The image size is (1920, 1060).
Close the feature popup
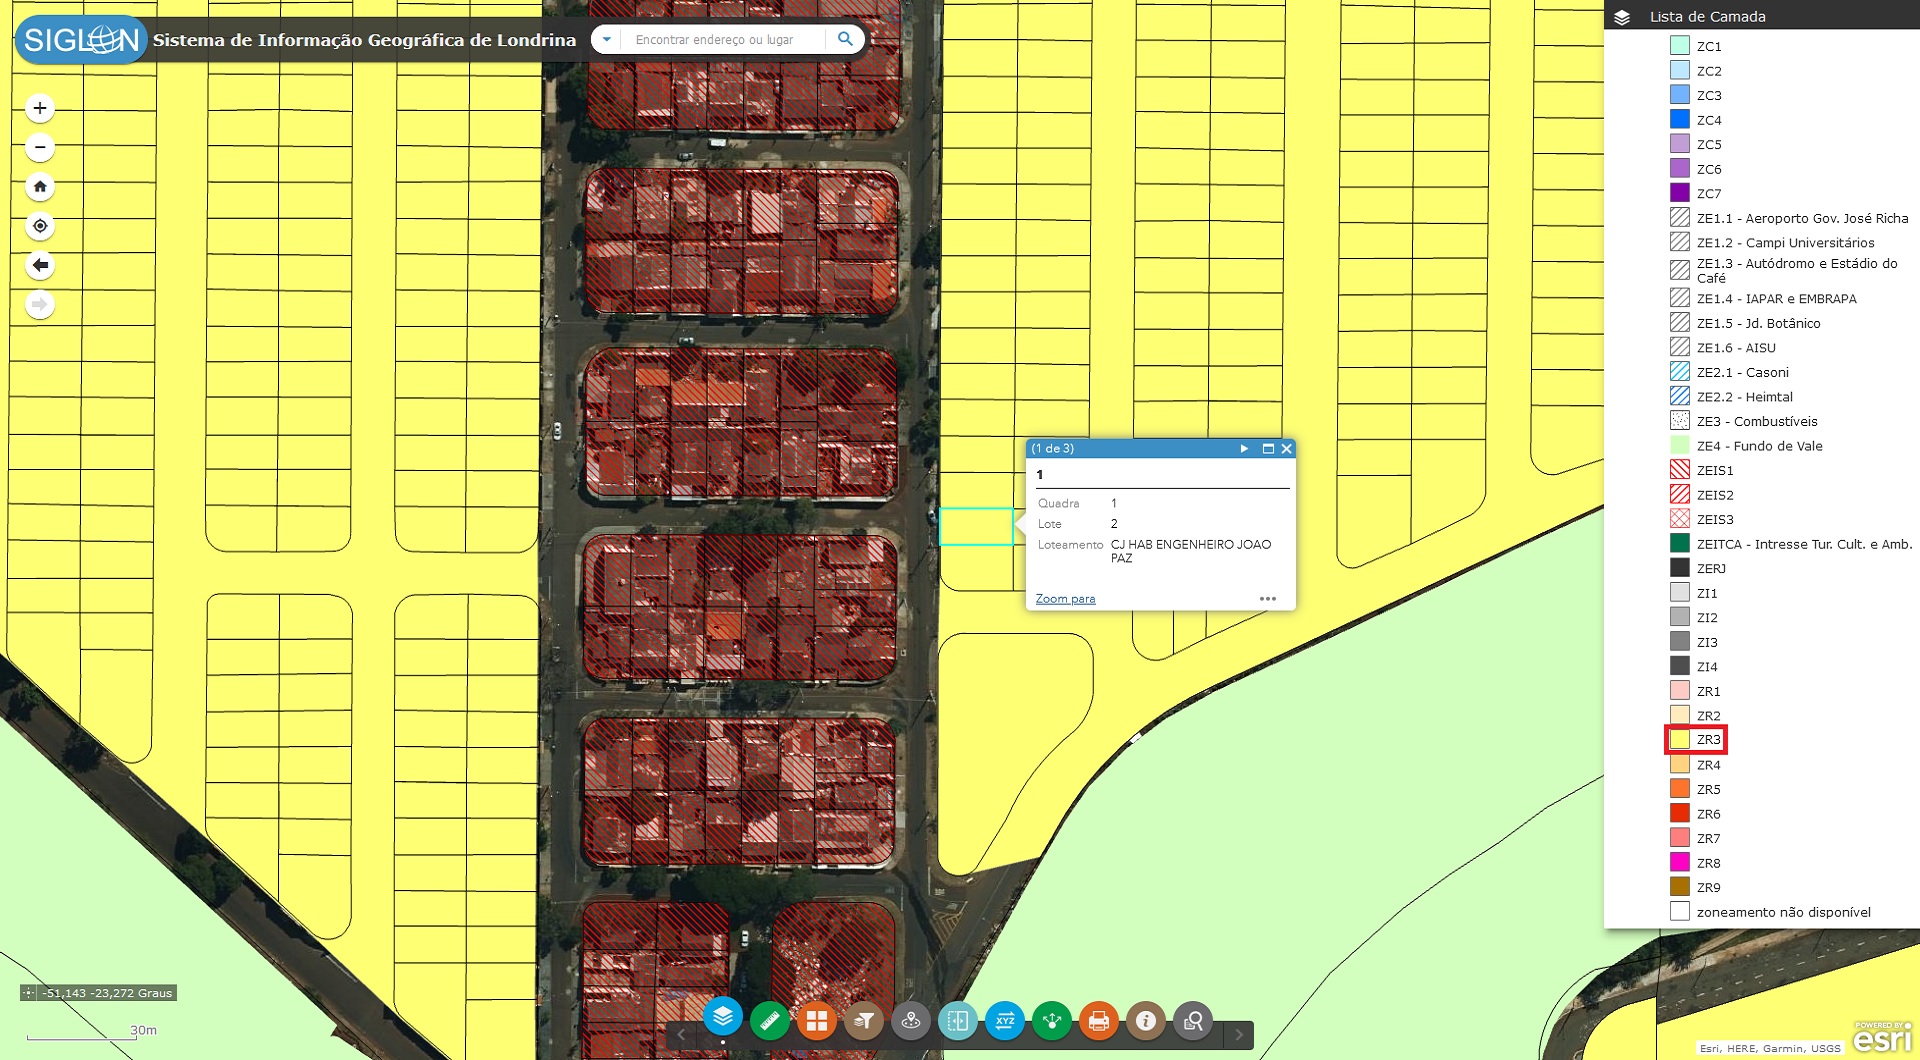[1287, 448]
